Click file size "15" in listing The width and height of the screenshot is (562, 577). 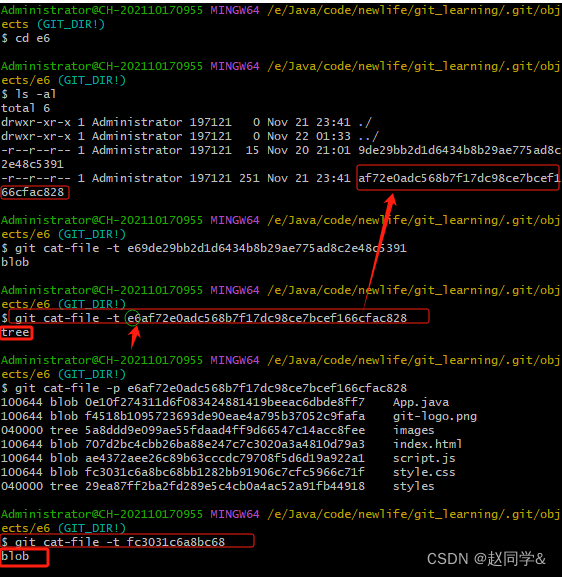[252, 150]
